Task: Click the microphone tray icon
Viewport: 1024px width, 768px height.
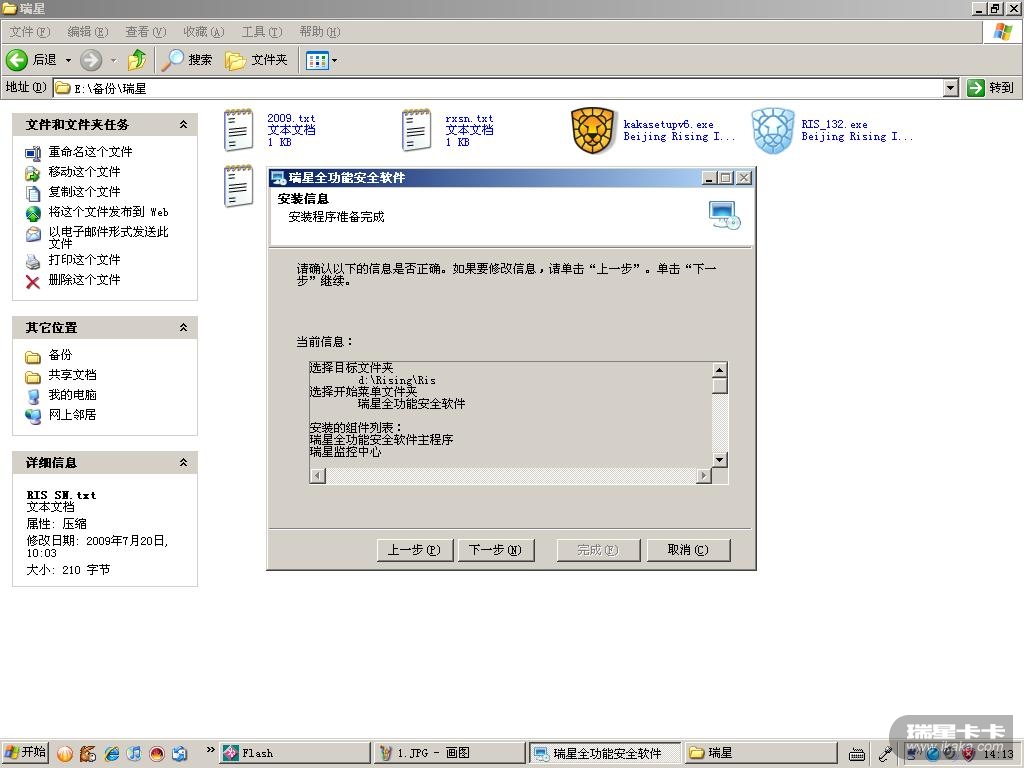Action: point(886,754)
